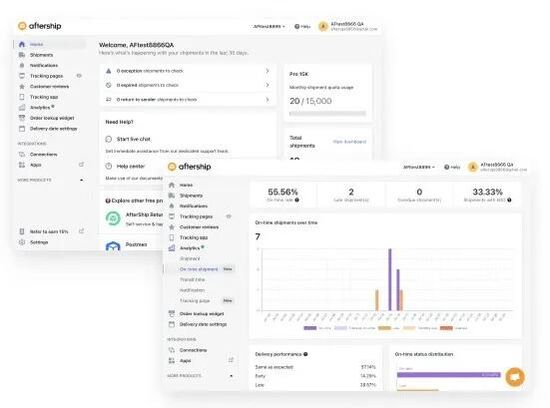Click info icon next to On-time rate
This screenshot has width=550, height=408.
297,200
